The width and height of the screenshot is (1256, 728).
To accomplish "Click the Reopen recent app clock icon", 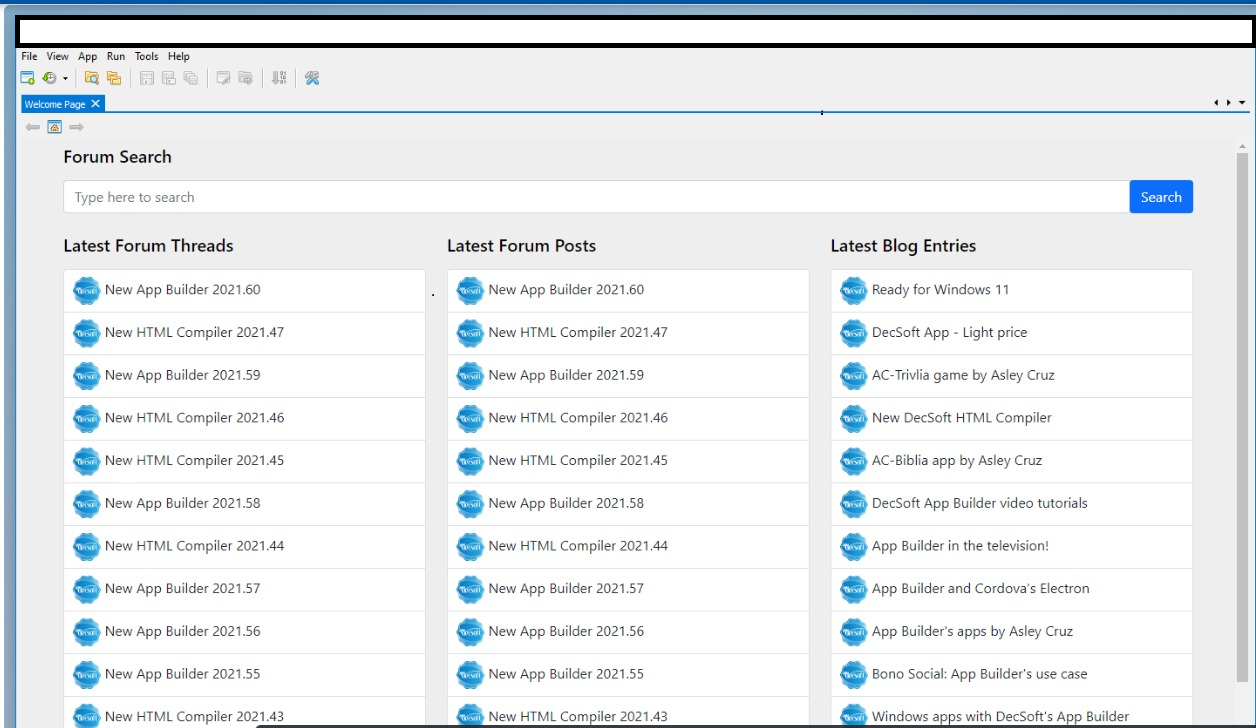I will coord(49,78).
